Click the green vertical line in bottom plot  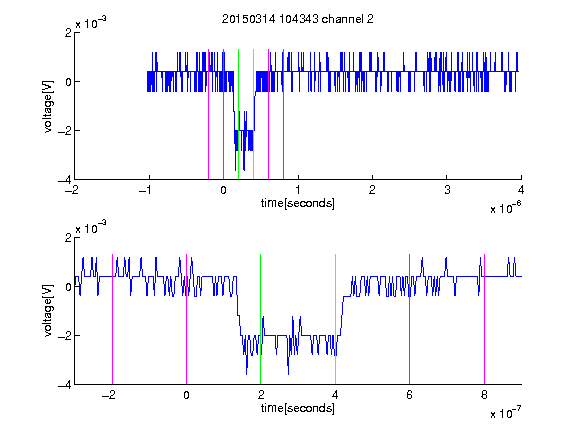tap(260, 319)
